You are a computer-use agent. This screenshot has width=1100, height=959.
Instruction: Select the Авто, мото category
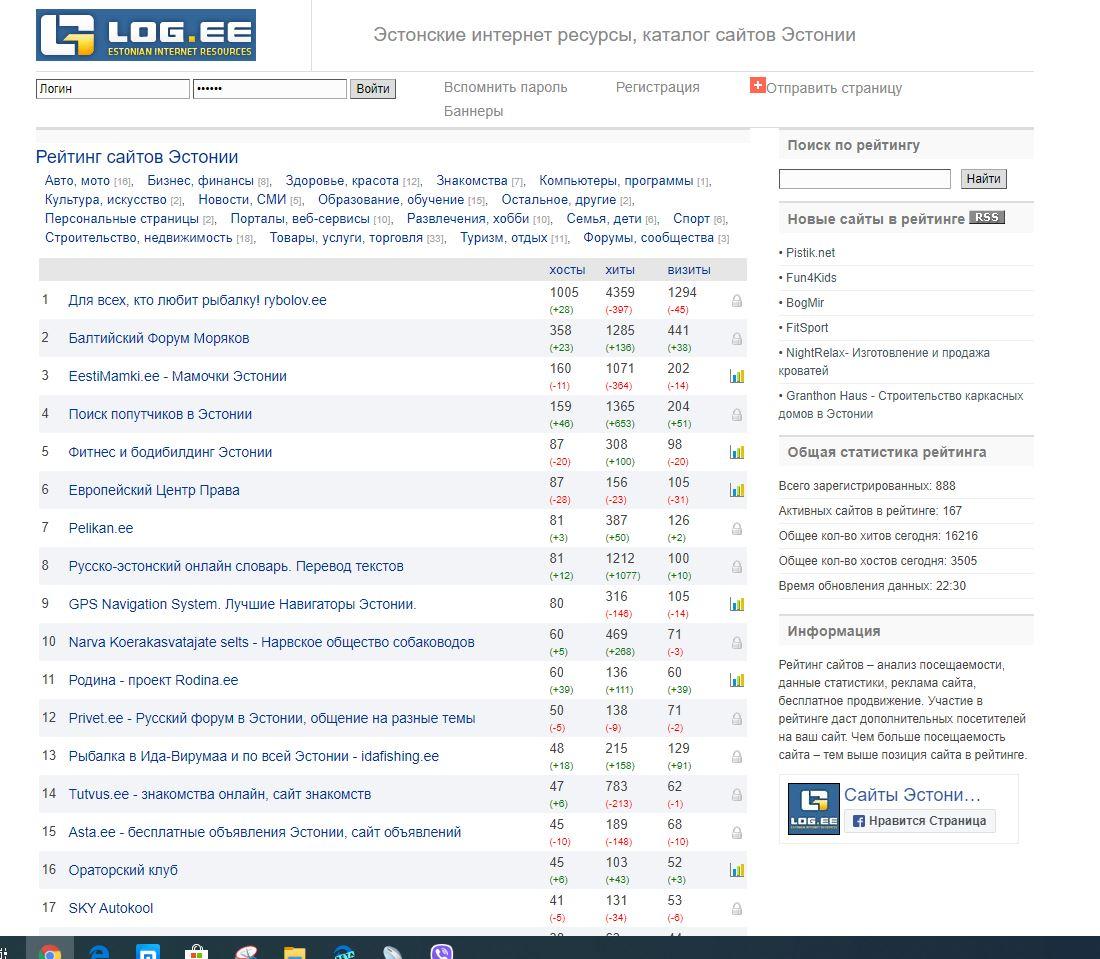coord(77,181)
